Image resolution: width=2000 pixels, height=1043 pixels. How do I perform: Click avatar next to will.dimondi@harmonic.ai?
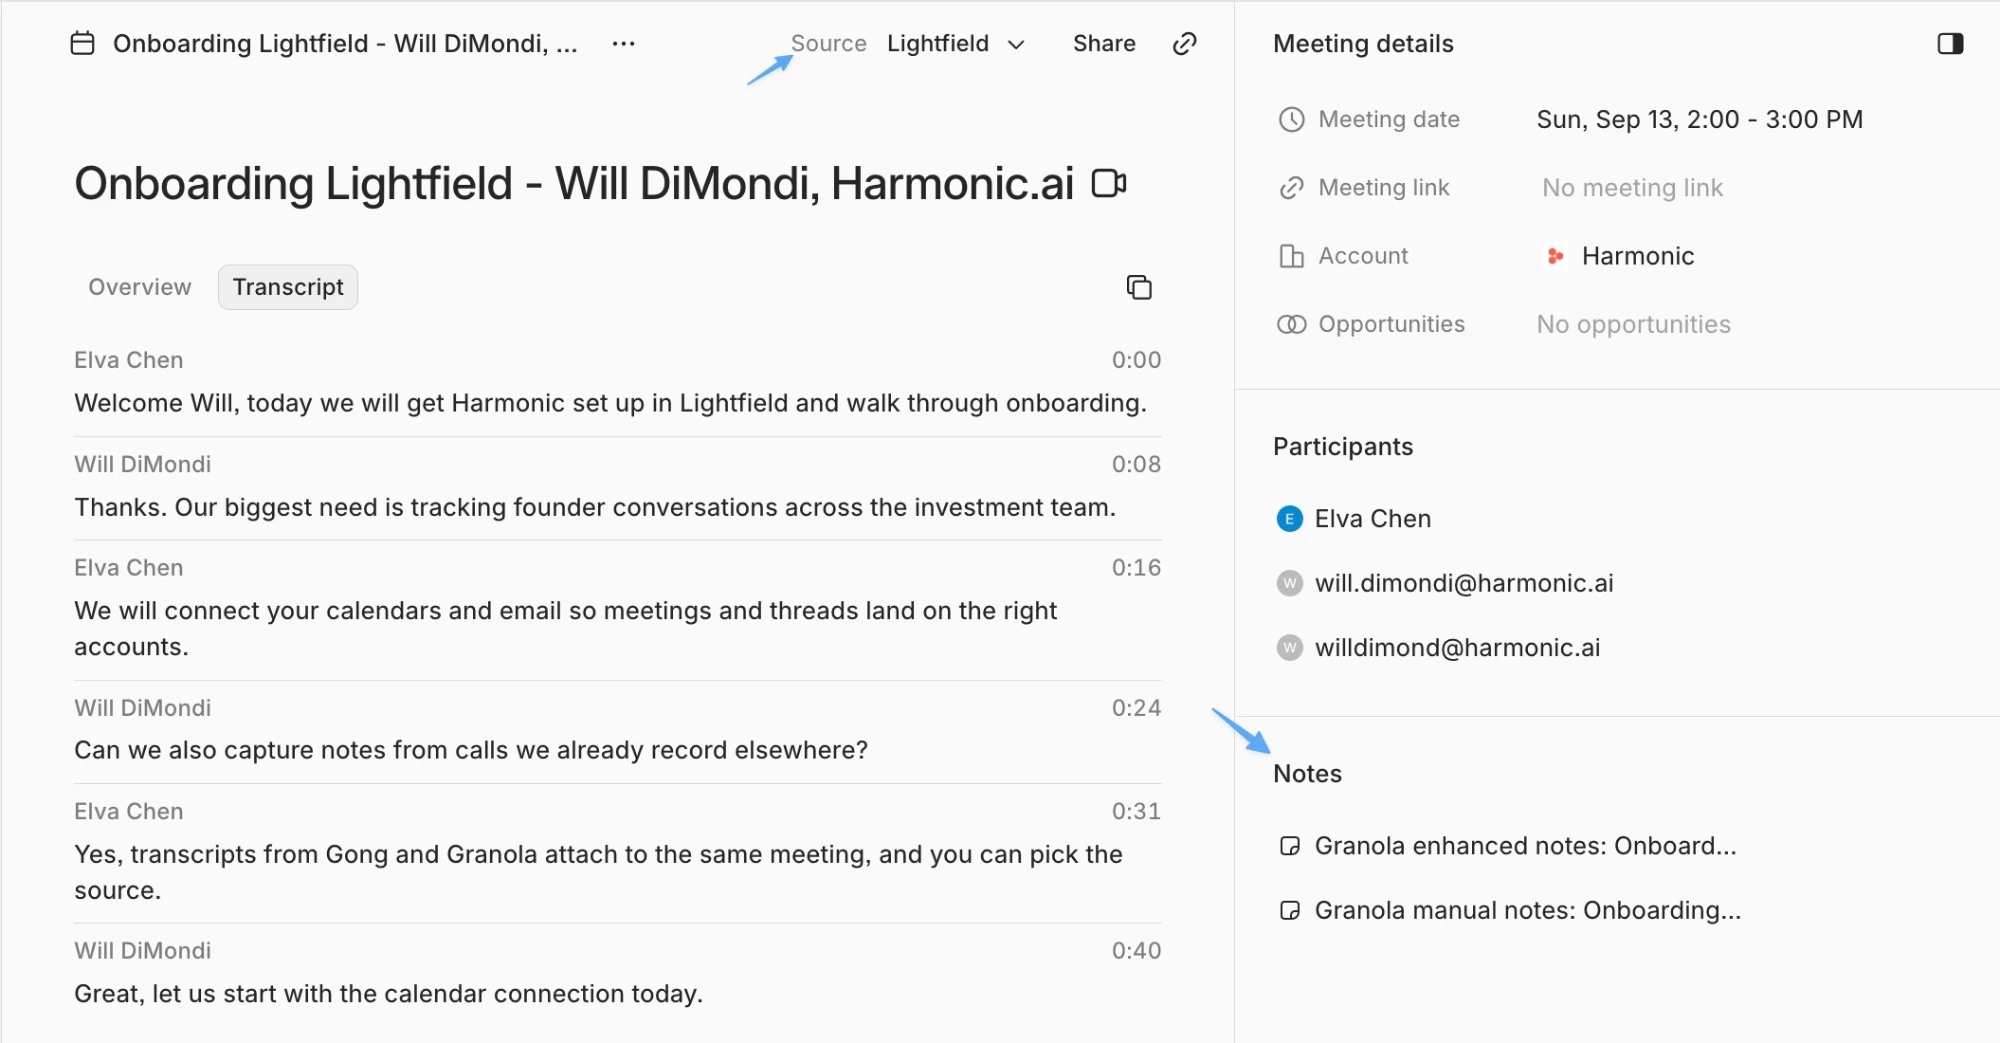coord(1290,583)
